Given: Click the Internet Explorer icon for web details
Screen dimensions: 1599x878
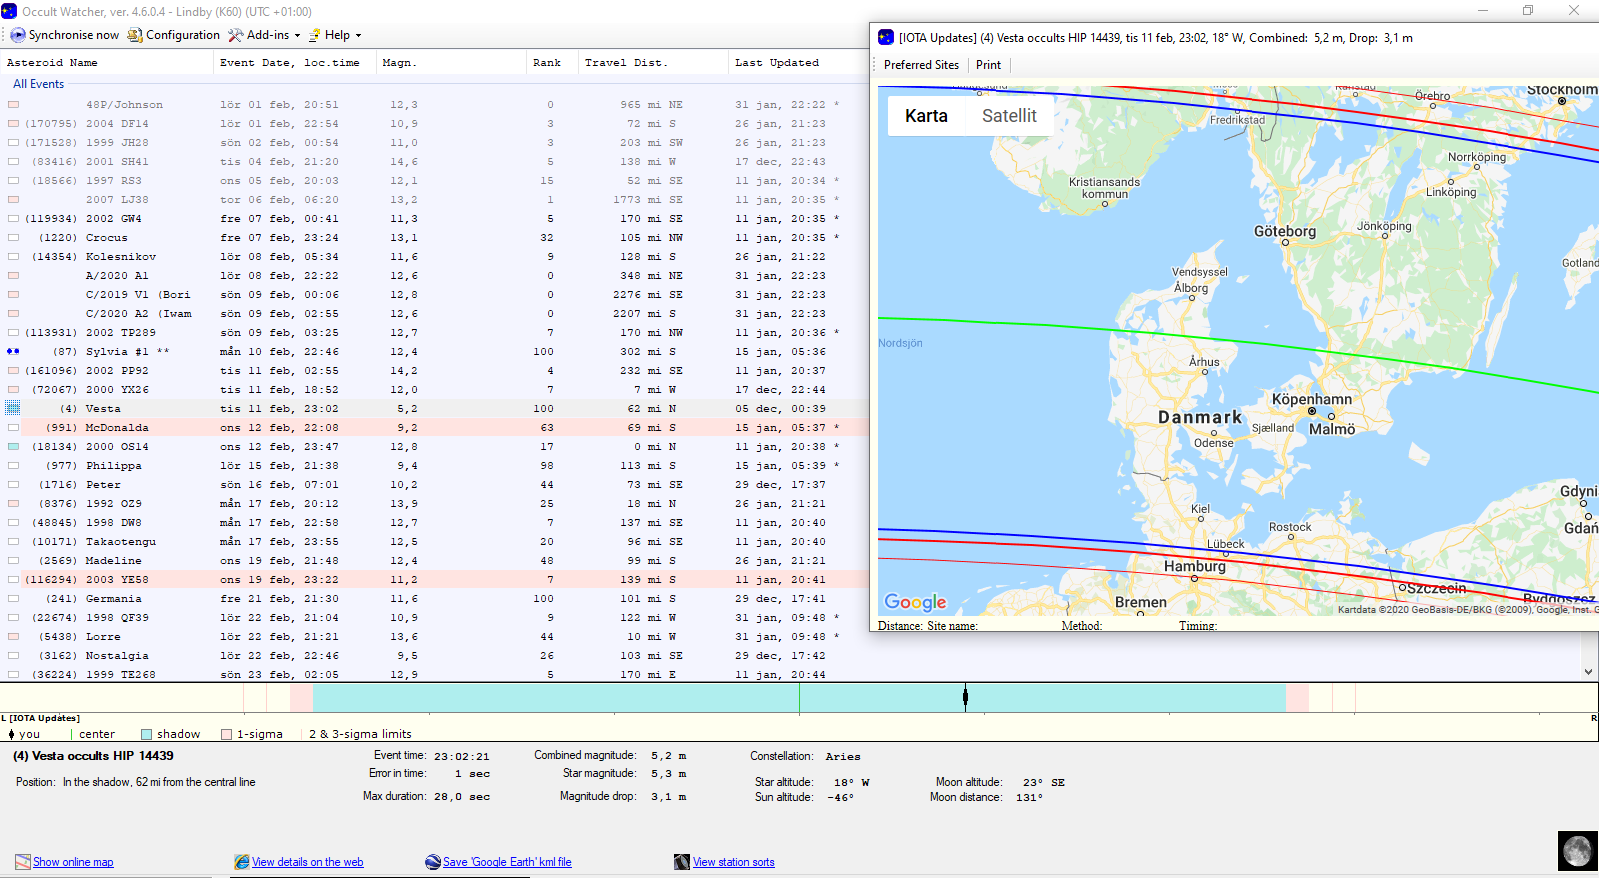Looking at the screenshot, I should tap(241, 862).
